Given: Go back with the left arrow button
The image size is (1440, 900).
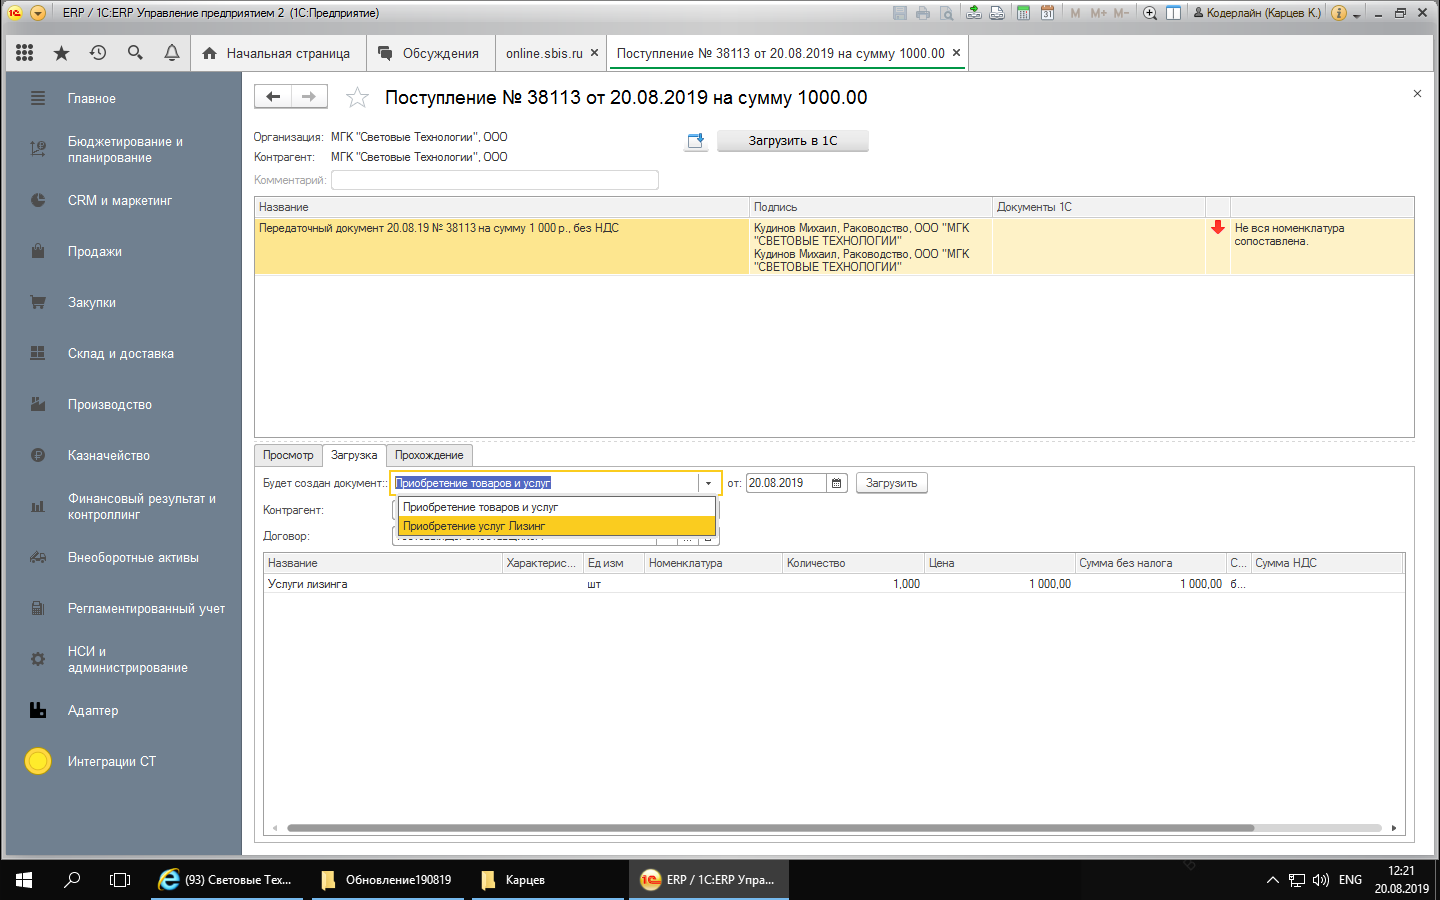Looking at the screenshot, I should coord(273,96).
